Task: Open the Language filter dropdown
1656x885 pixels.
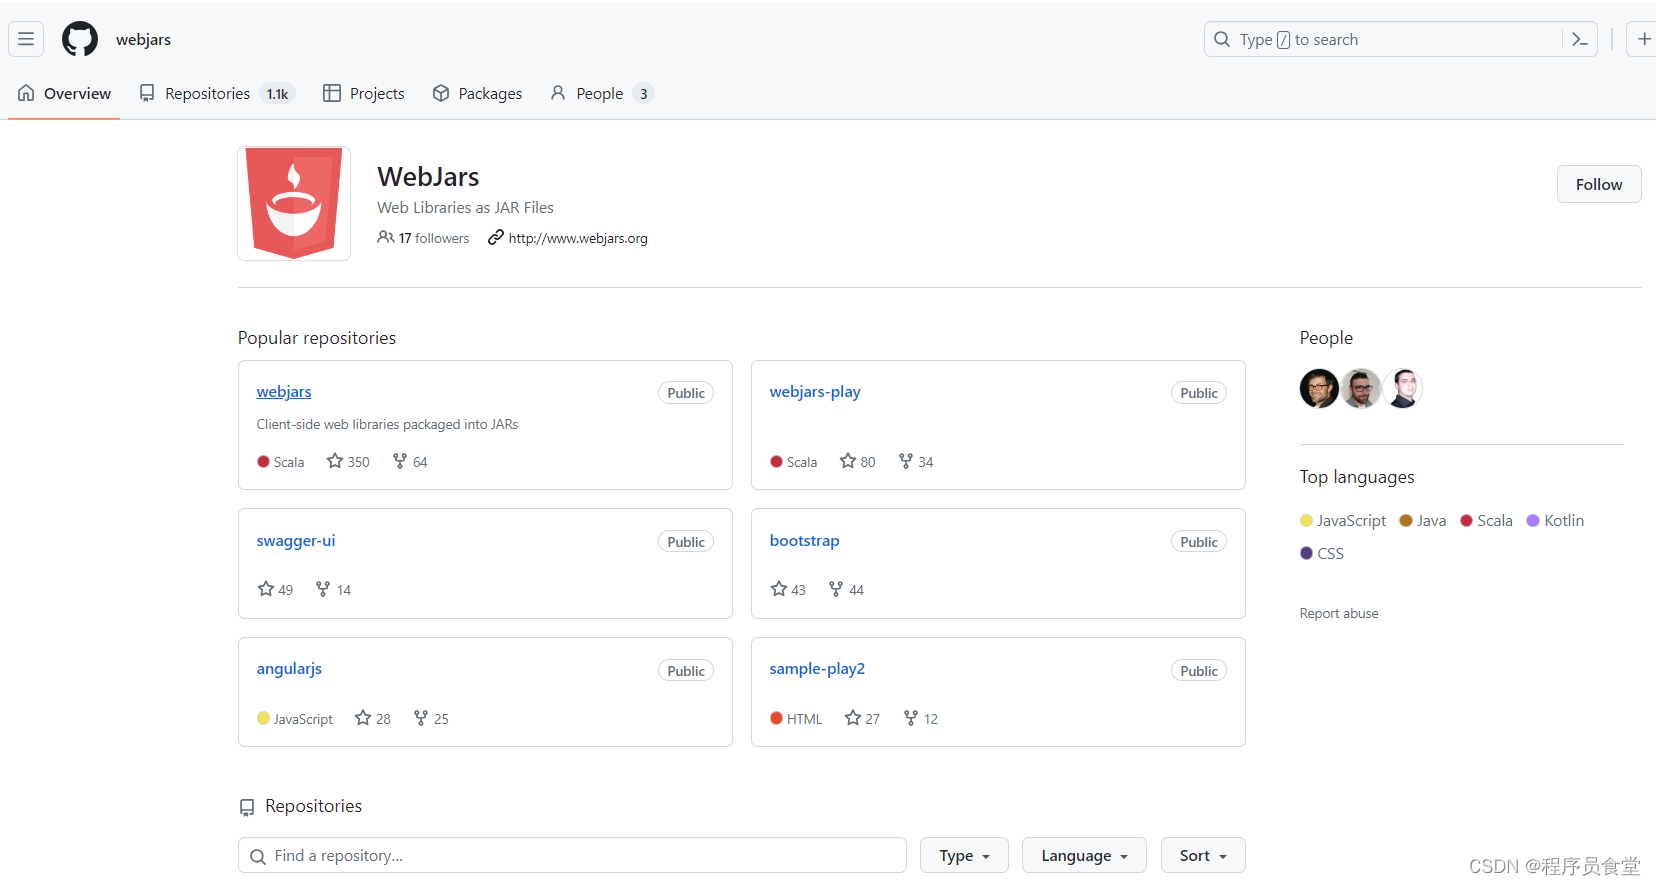Action: pyautogui.click(x=1084, y=855)
